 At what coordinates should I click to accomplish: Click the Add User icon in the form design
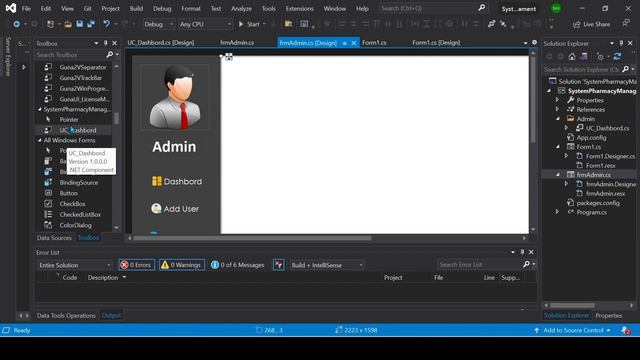(156, 209)
